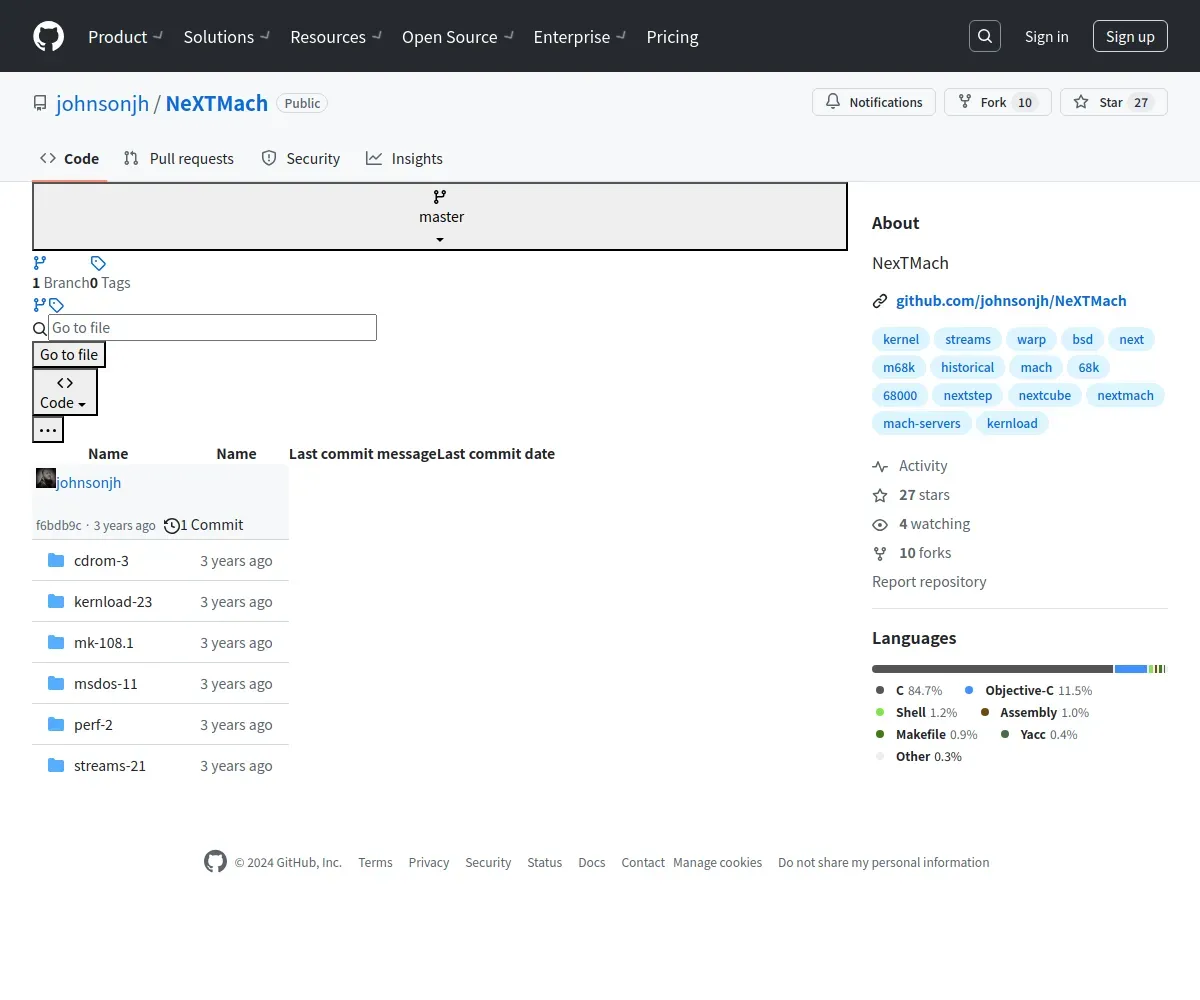The image size is (1200, 1000).
Task: Click the repository icon beside johnsonjh
Action: coord(40,103)
